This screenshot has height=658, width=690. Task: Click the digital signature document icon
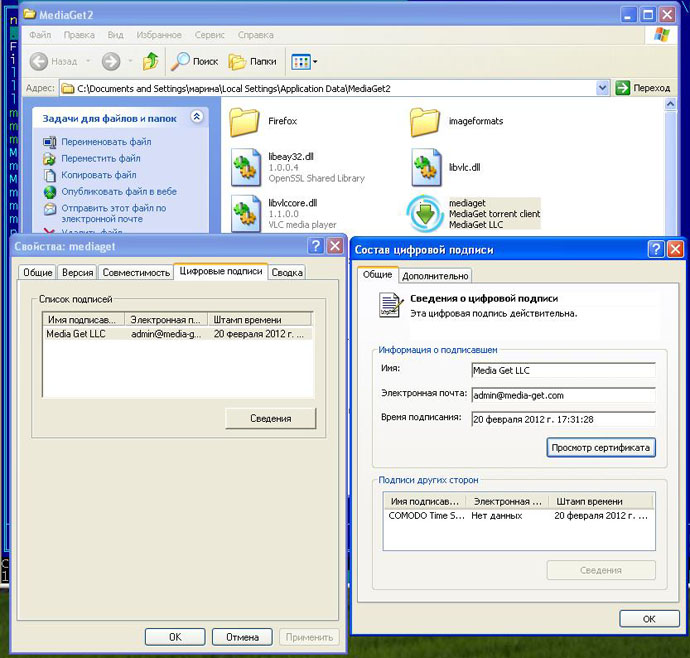coord(391,305)
